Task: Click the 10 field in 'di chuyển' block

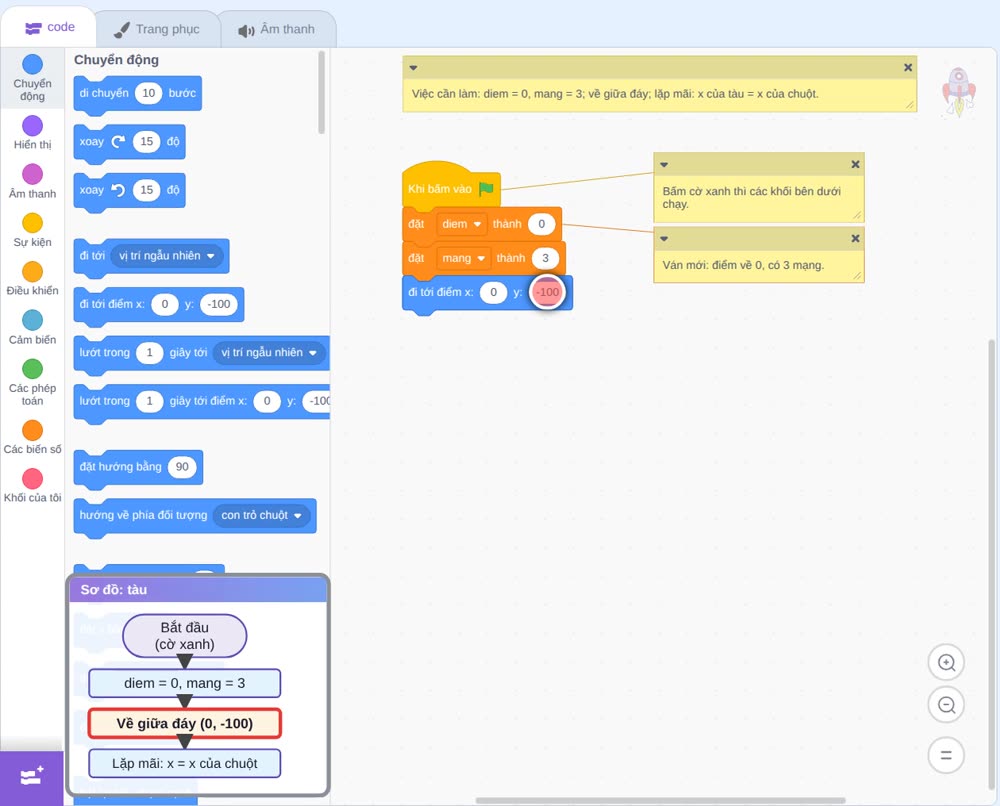Action: (x=149, y=93)
